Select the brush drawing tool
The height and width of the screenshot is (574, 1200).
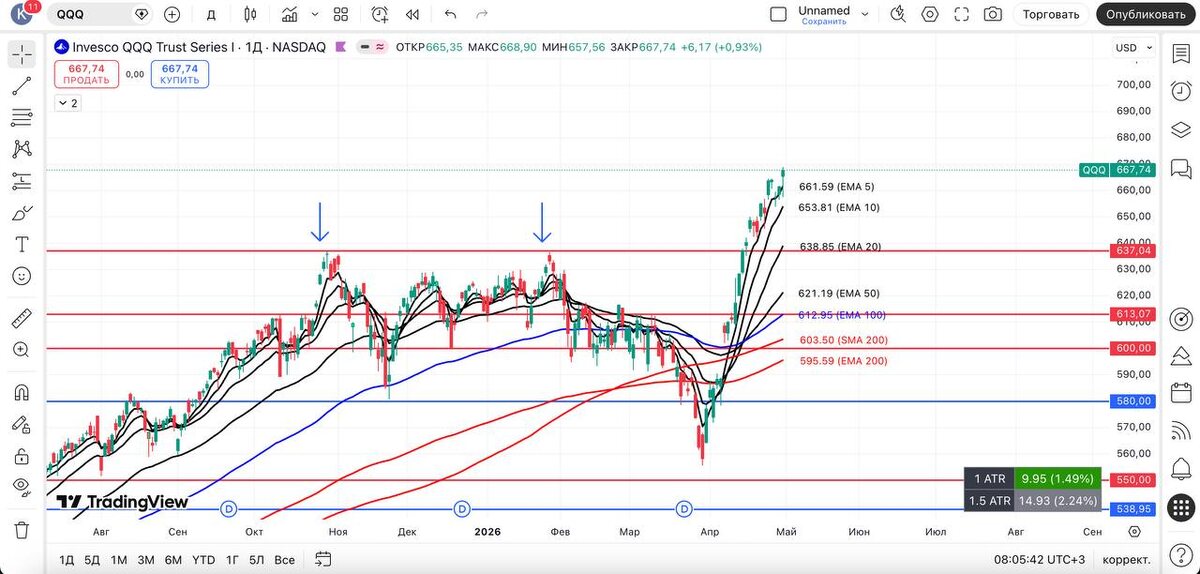[x=21, y=213]
